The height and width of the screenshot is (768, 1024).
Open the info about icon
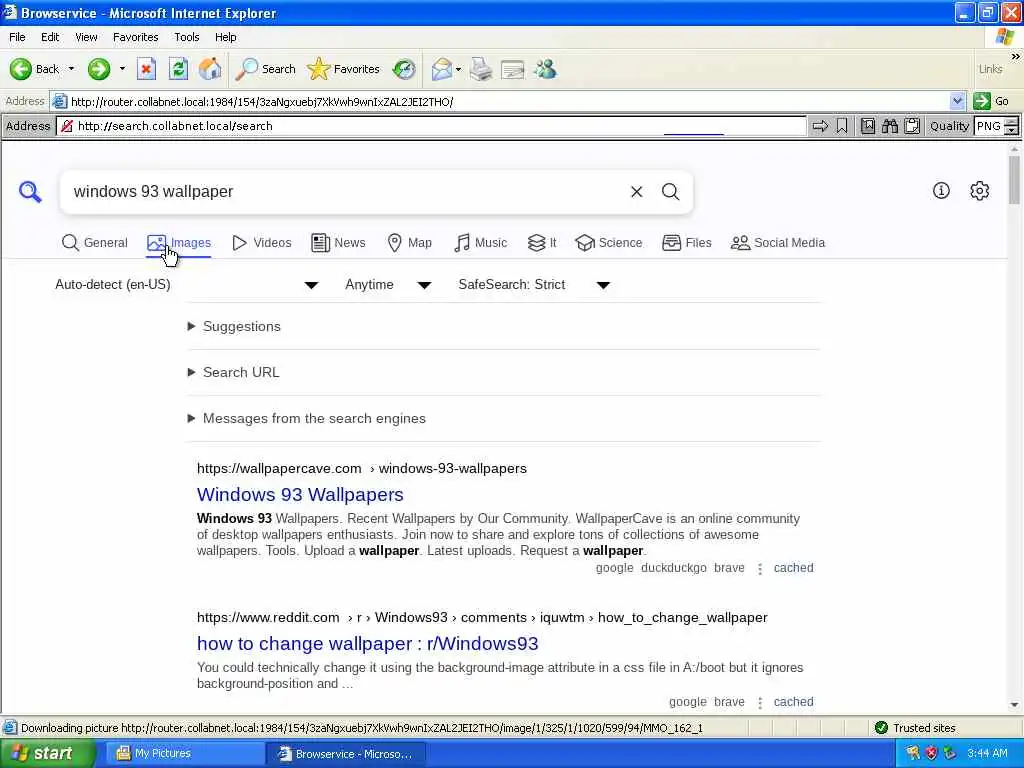click(x=941, y=191)
